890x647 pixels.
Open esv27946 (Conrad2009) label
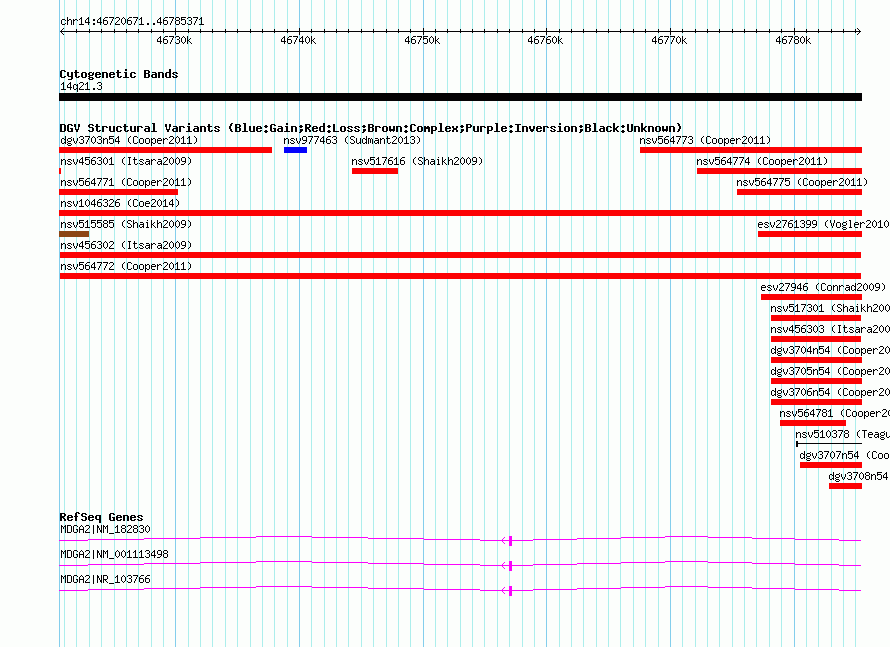823,287
